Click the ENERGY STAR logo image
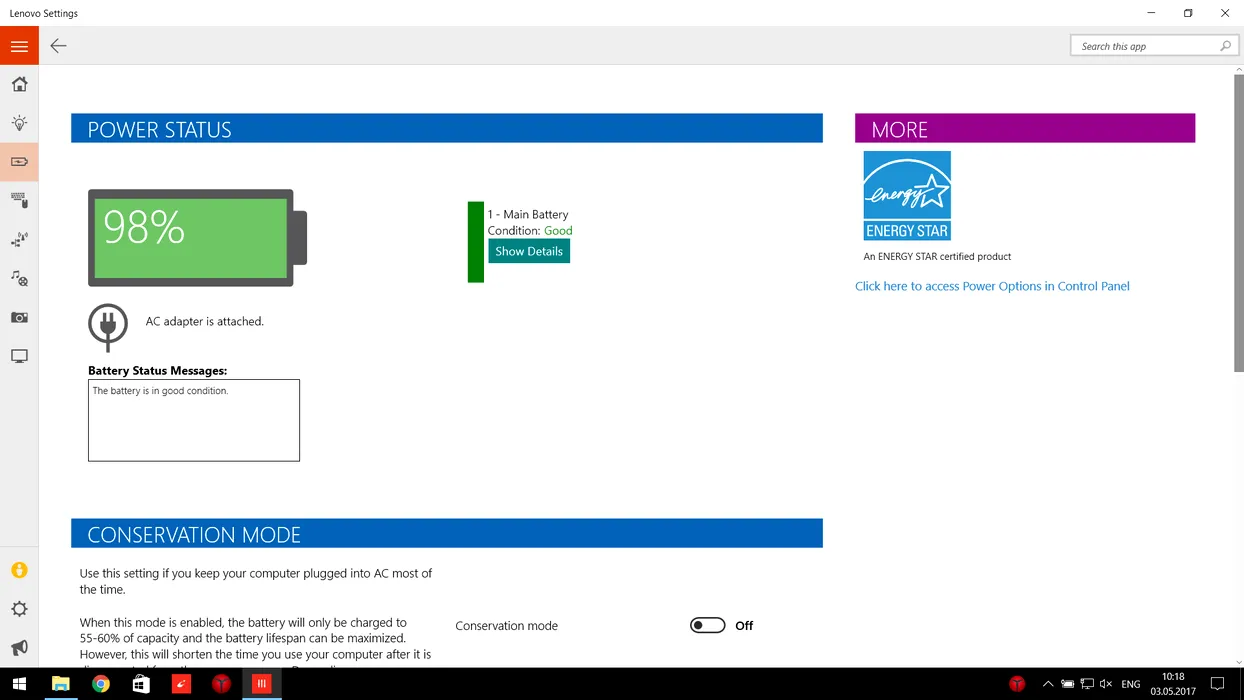 pos(907,196)
